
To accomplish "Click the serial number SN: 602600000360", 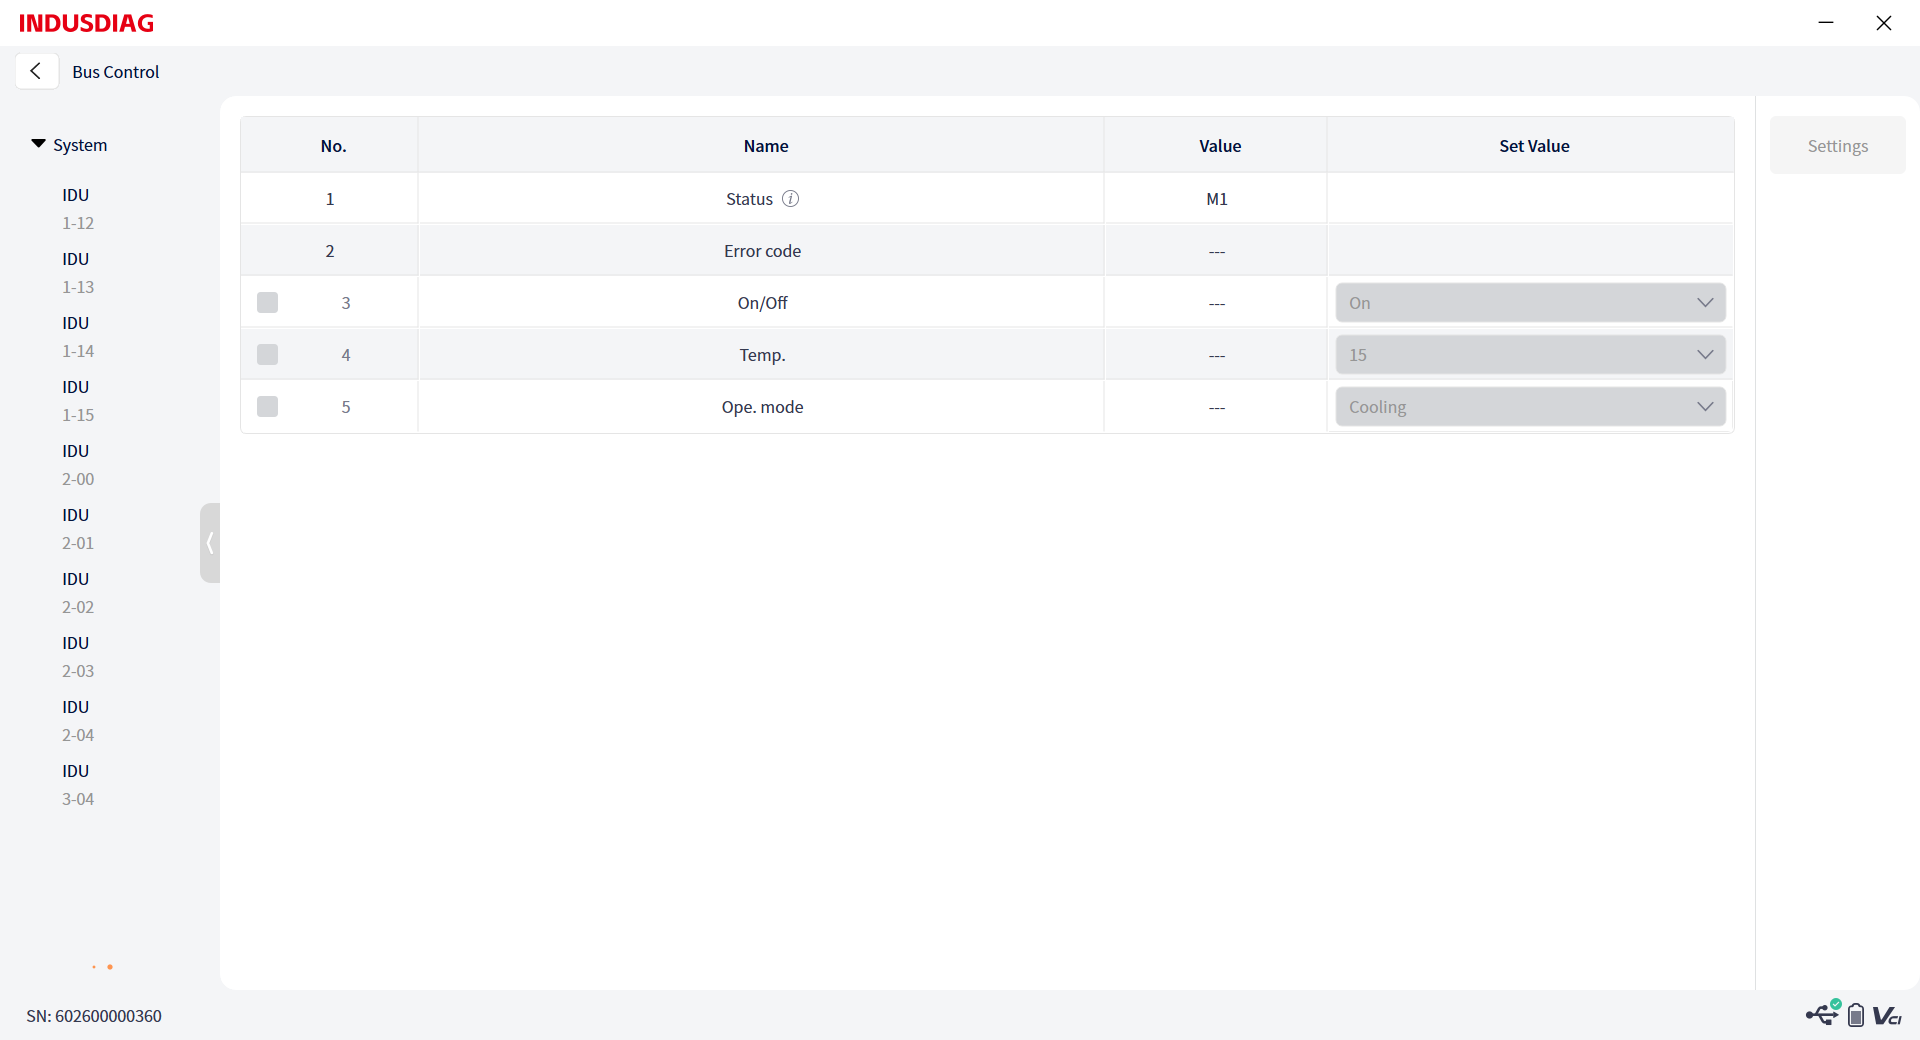I will point(94,1016).
